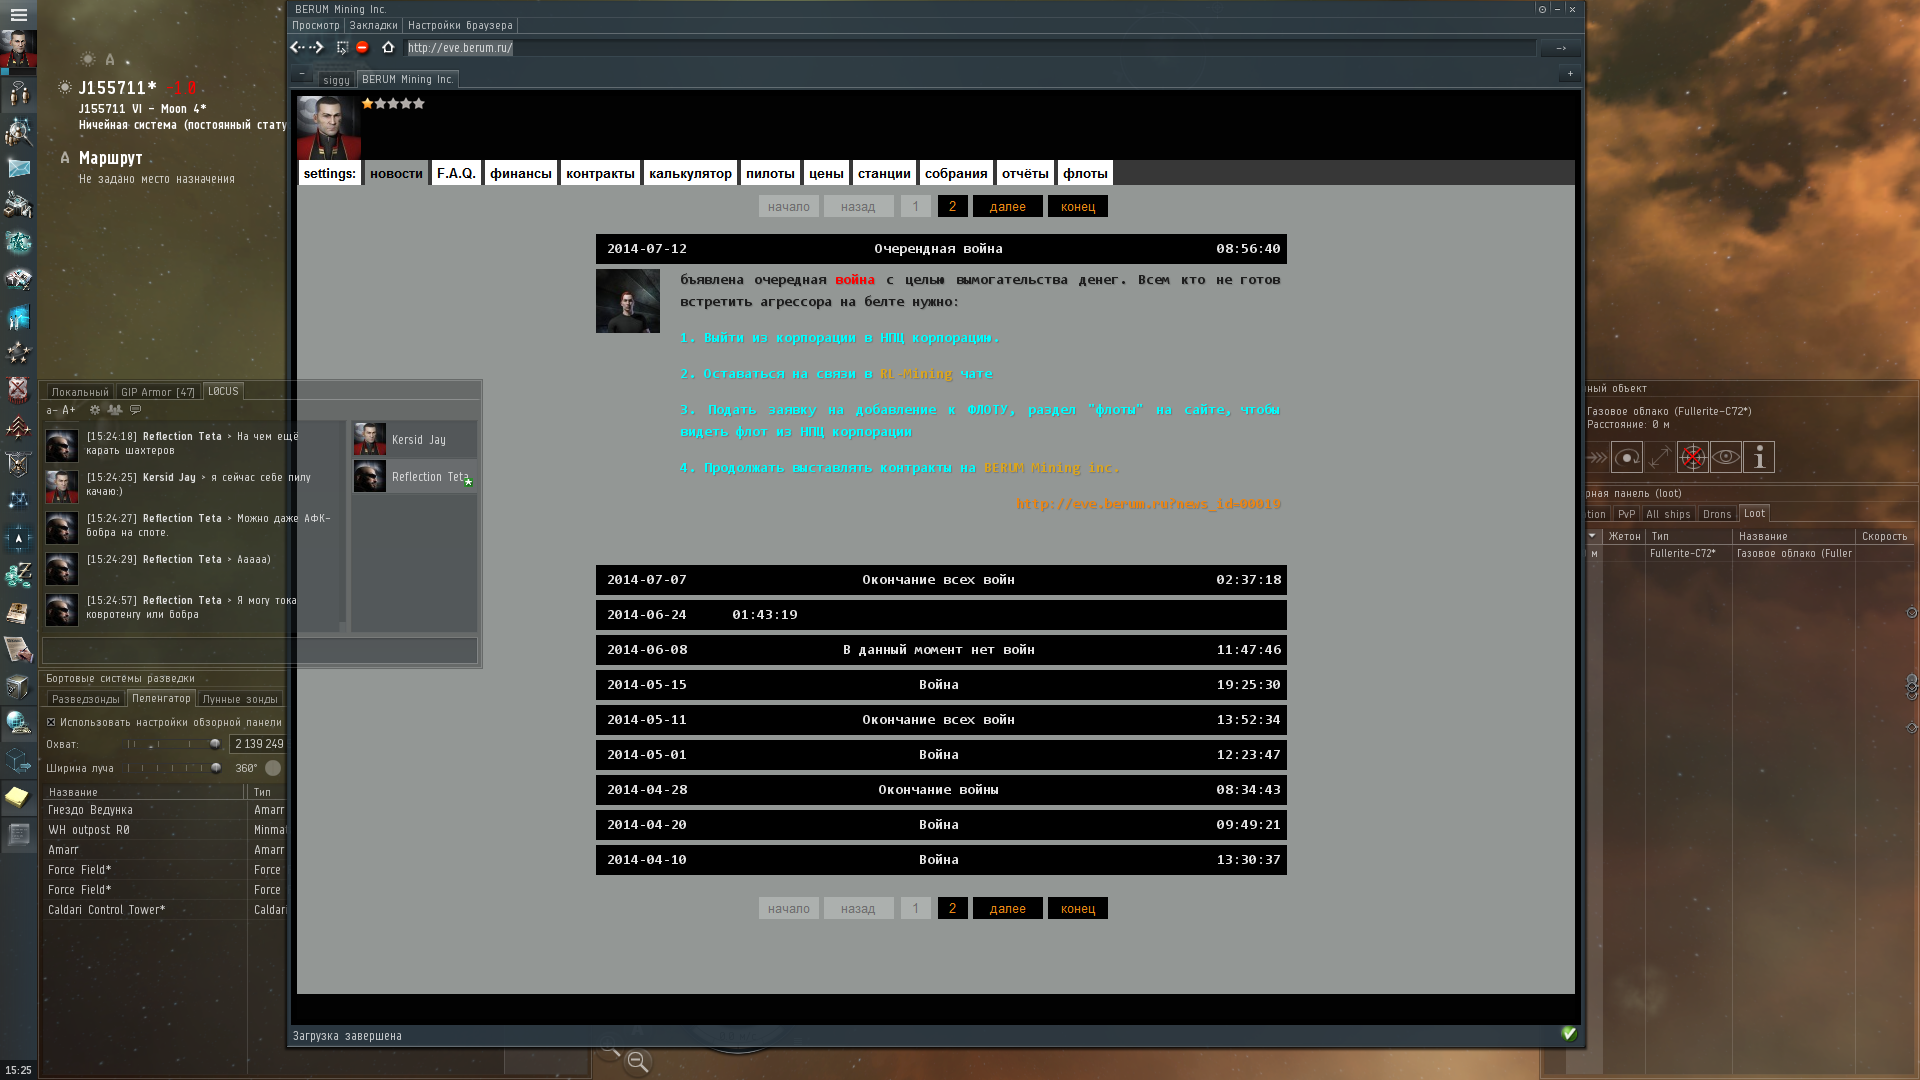Open People & Places chat icon
The width and height of the screenshot is (1920, 1080).
click(18, 93)
